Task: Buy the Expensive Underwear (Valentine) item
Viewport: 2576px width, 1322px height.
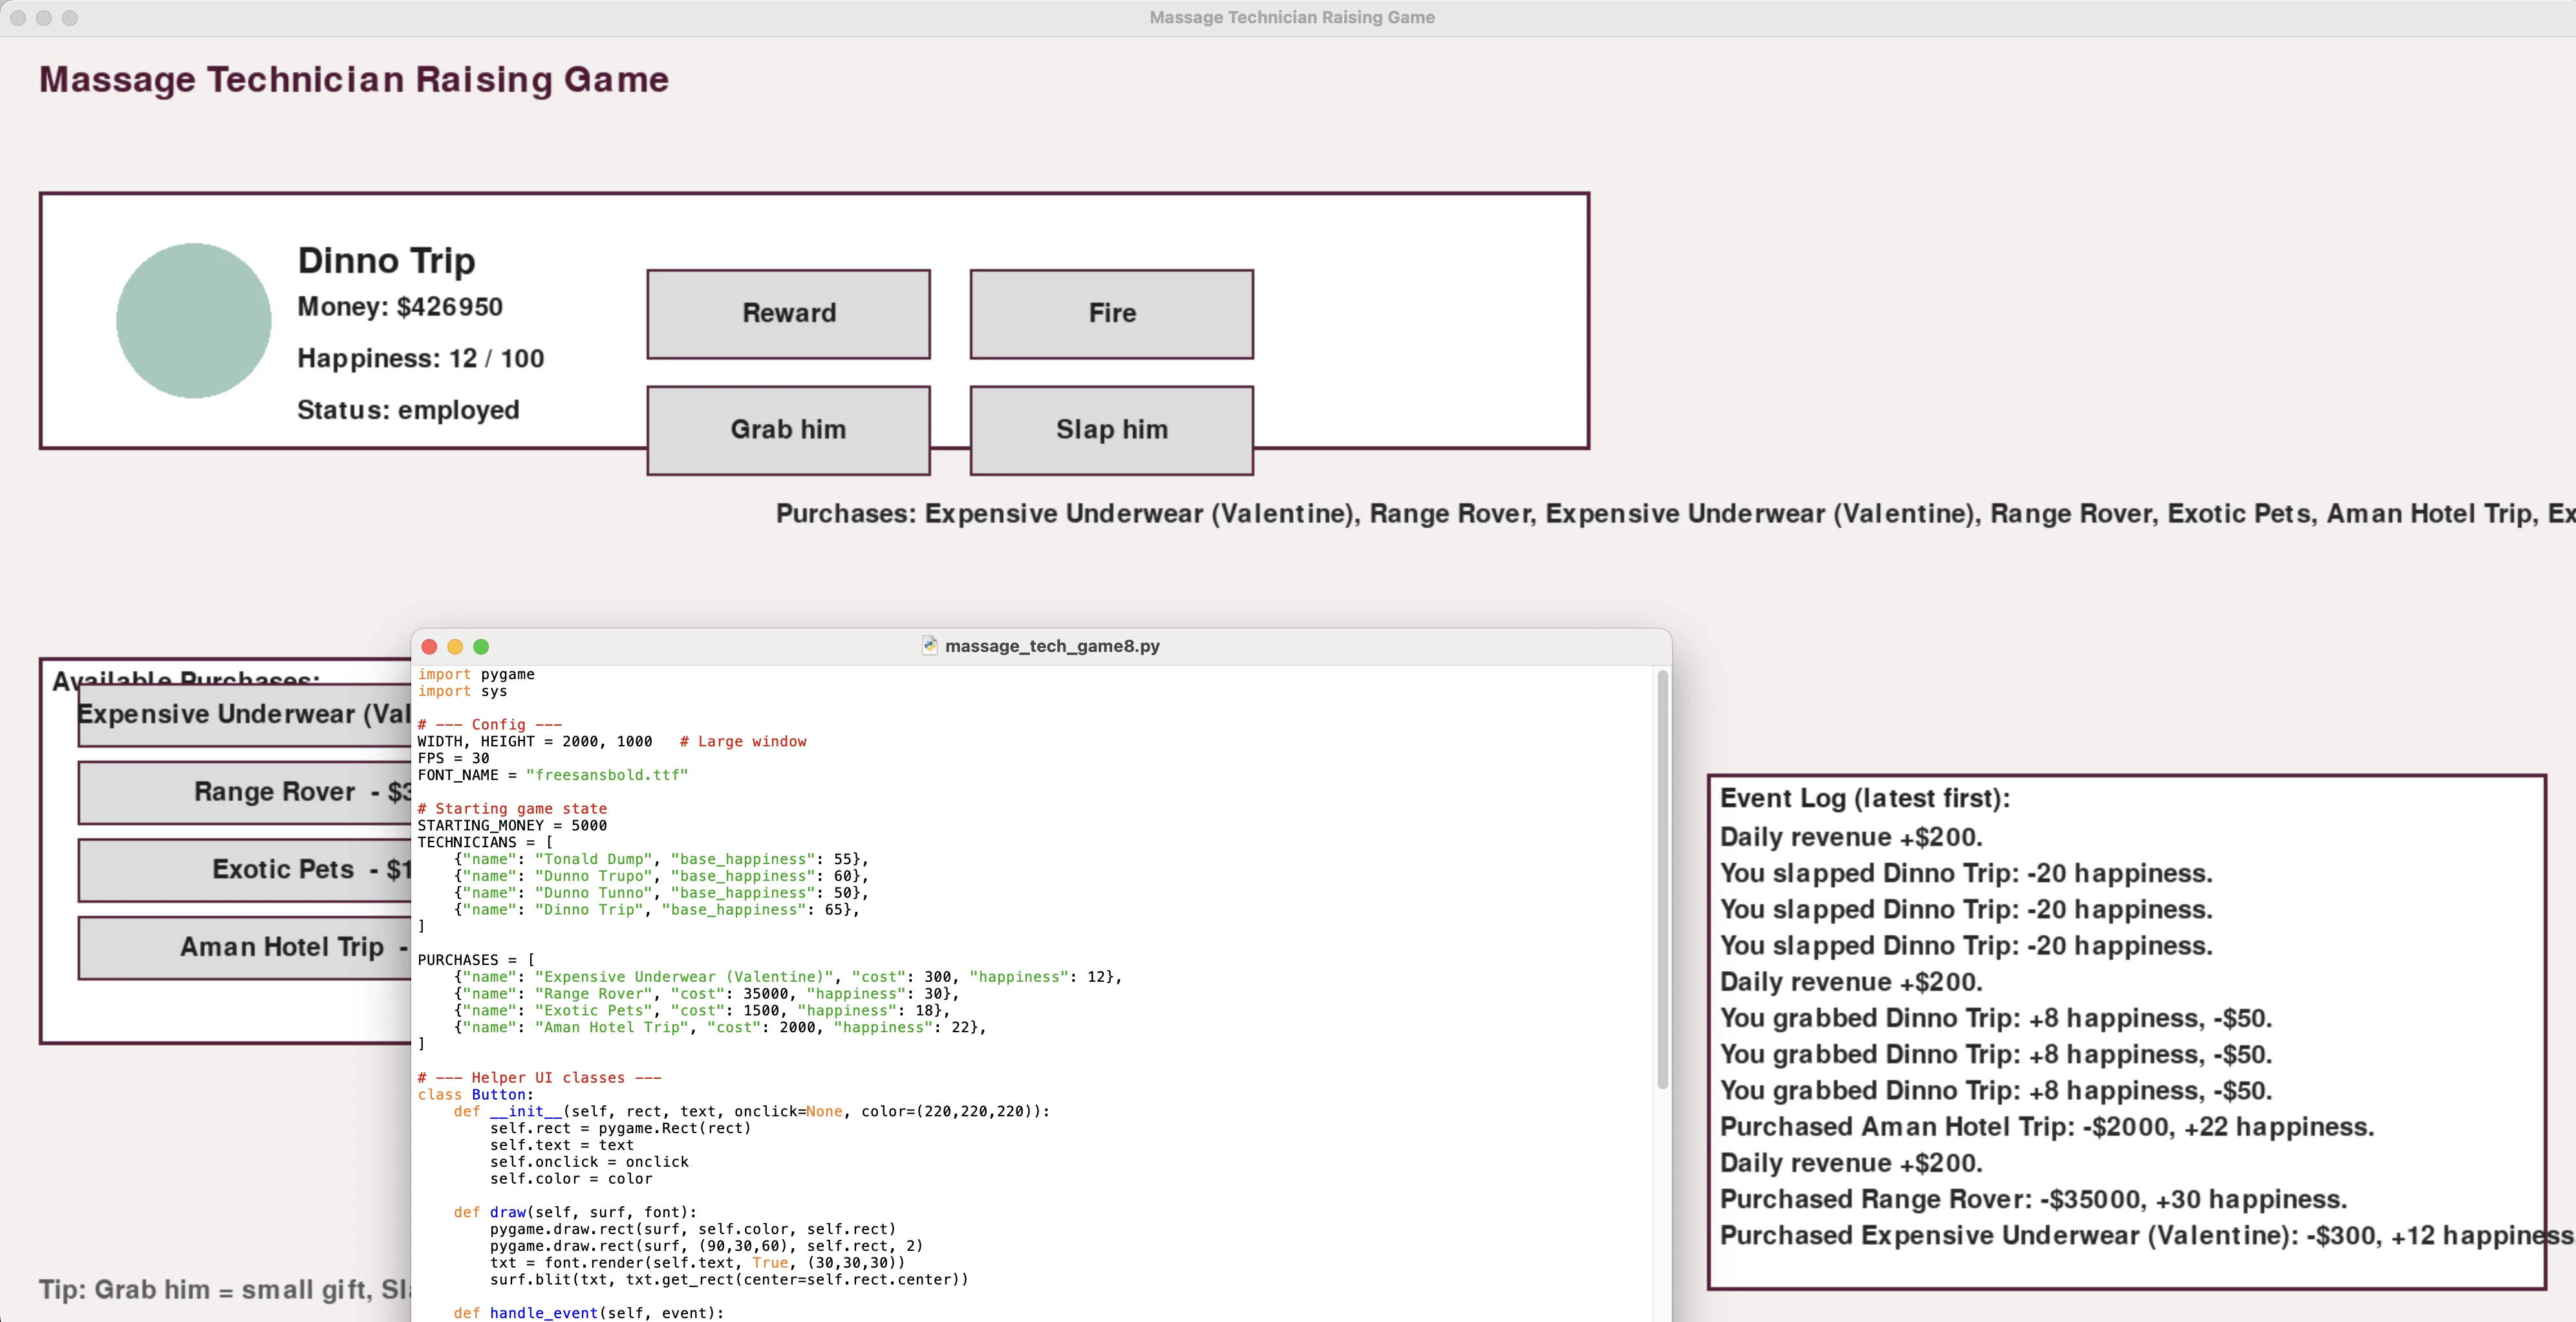Action: click(x=244, y=715)
